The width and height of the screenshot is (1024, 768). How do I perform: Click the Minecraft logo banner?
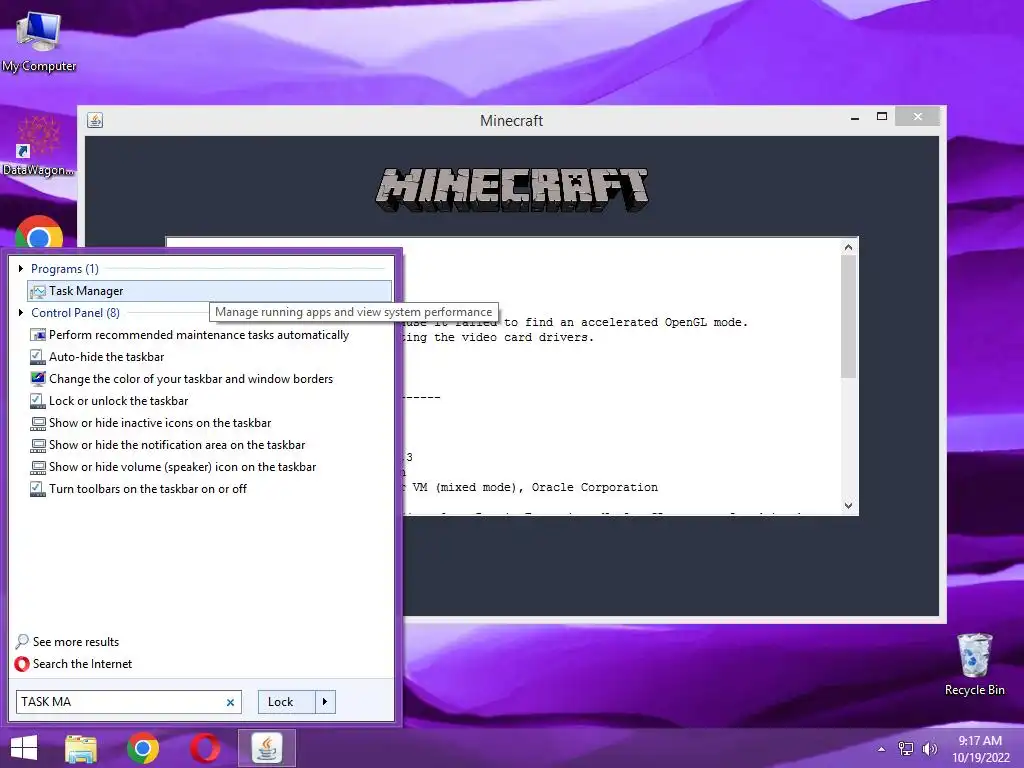[512, 189]
